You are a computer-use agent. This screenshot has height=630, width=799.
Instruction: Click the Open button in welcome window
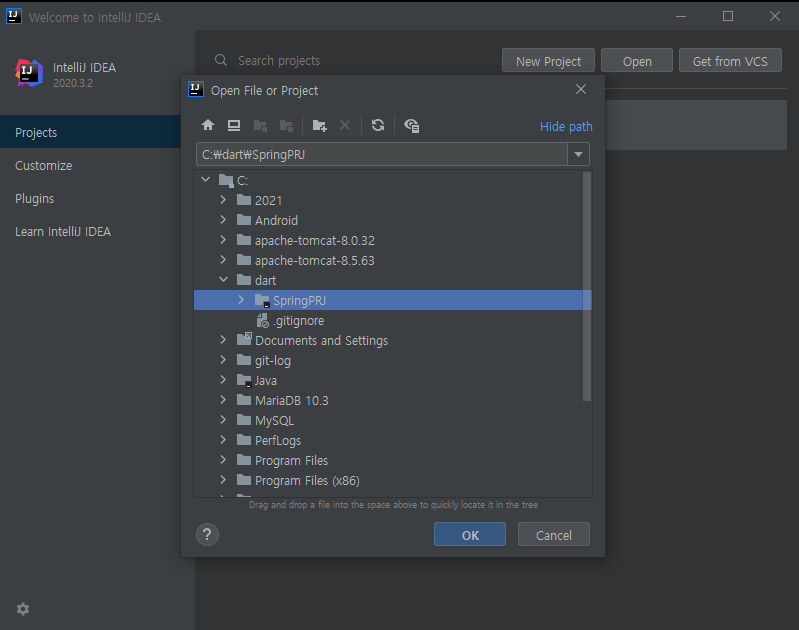point(637,61)
